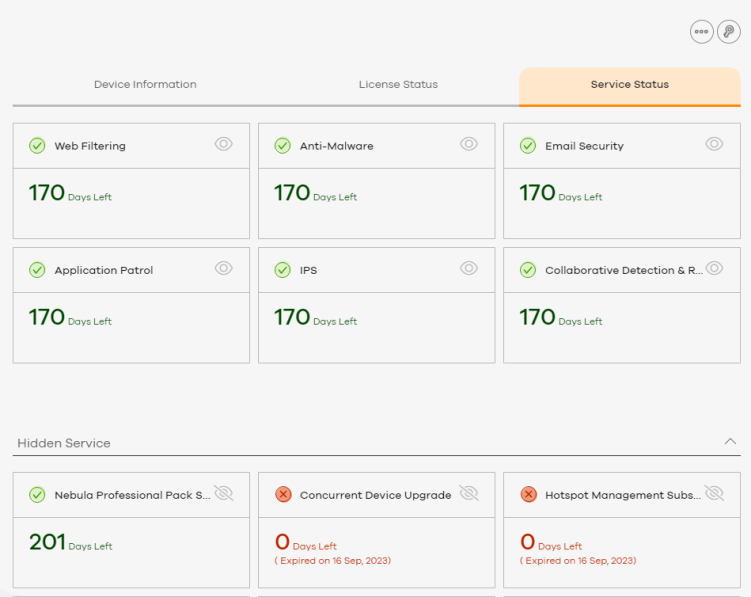Switch to the Device Information tab
The width and height of the screenshot is (751, 597).
click(145, 84)
